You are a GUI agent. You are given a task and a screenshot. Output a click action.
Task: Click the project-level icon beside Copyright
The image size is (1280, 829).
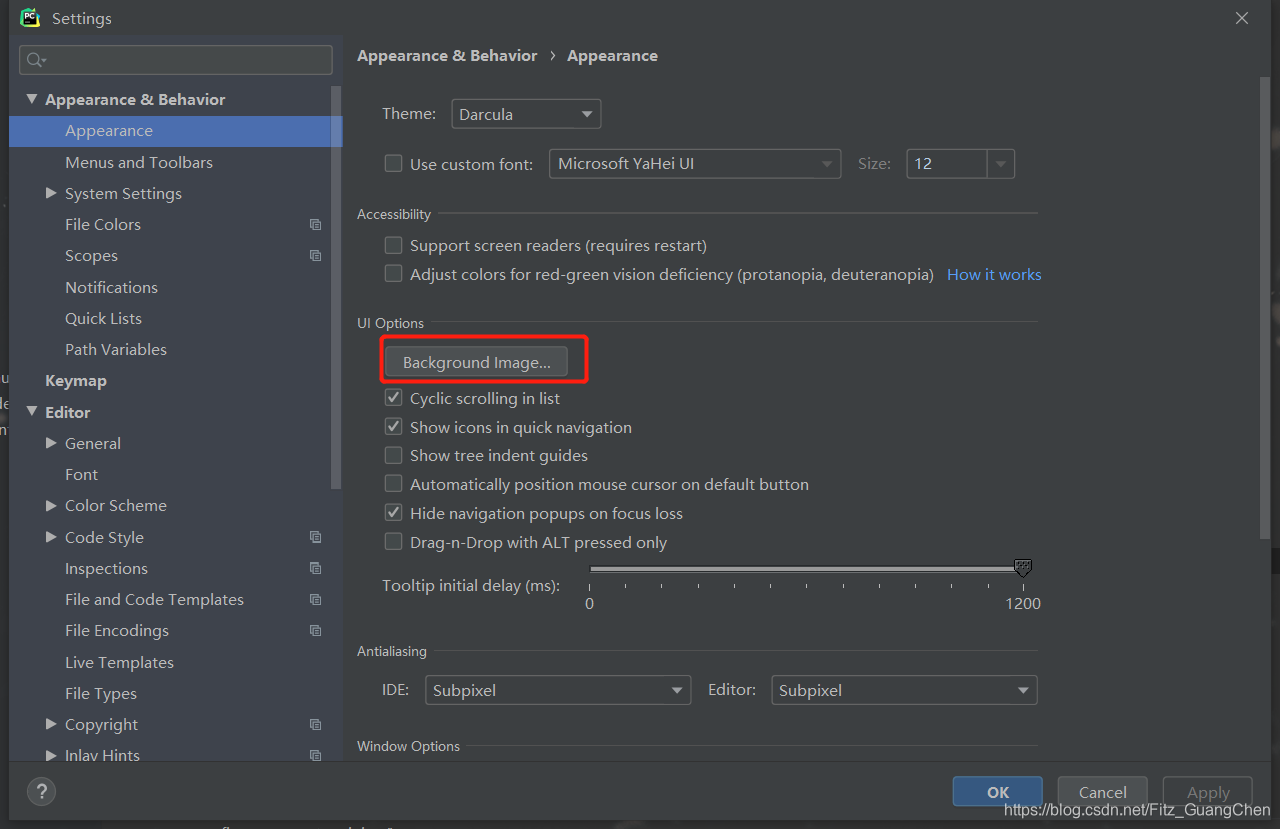(x=315, y=725)
